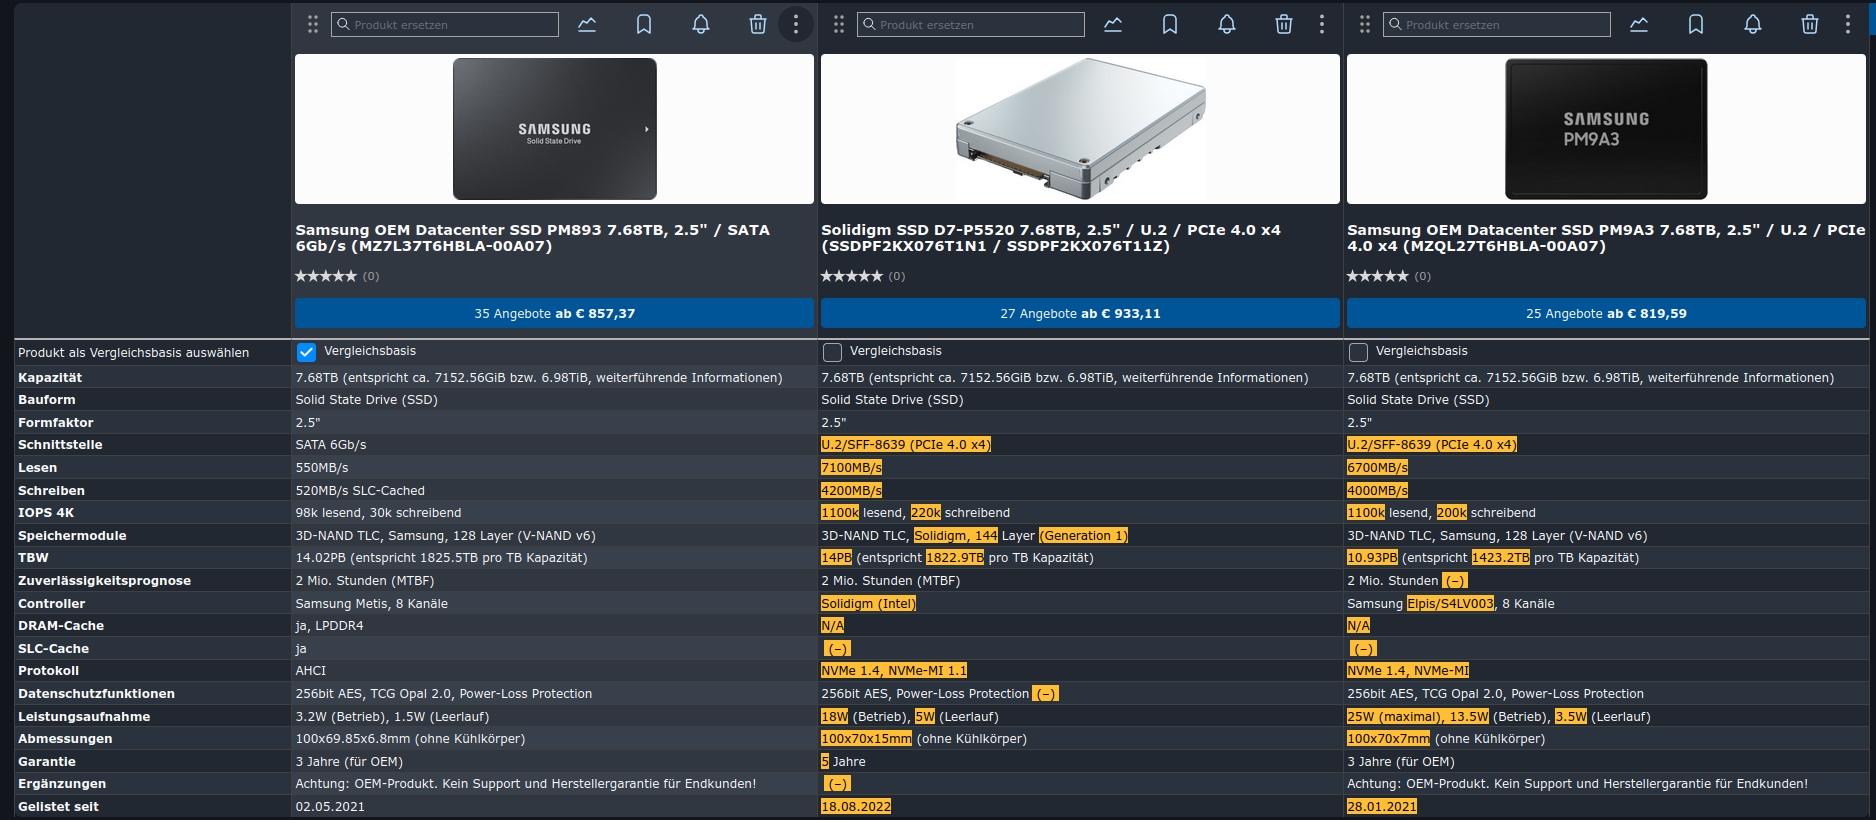
Task: Select highlighted 7100MB/s read value
Action: 851,468
